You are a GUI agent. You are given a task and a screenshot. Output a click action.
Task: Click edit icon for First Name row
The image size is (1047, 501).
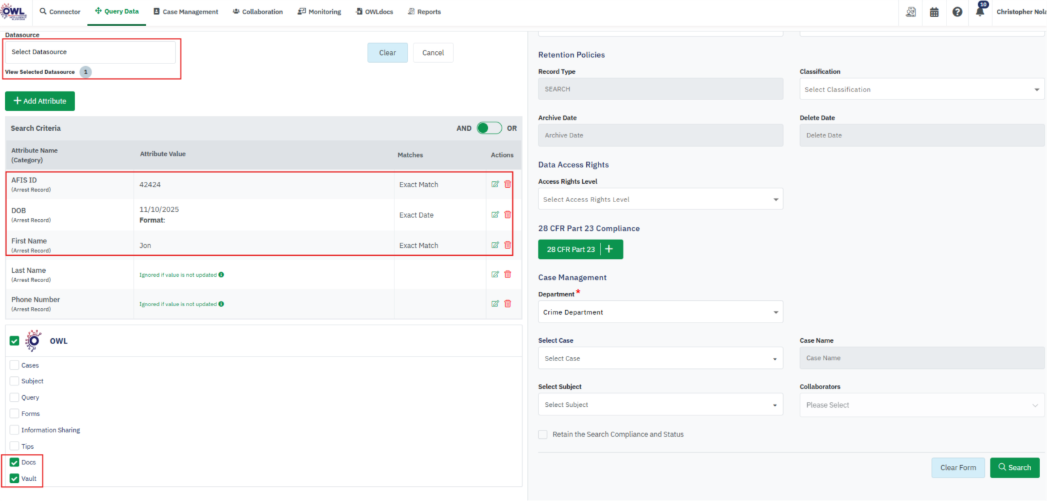495,245
